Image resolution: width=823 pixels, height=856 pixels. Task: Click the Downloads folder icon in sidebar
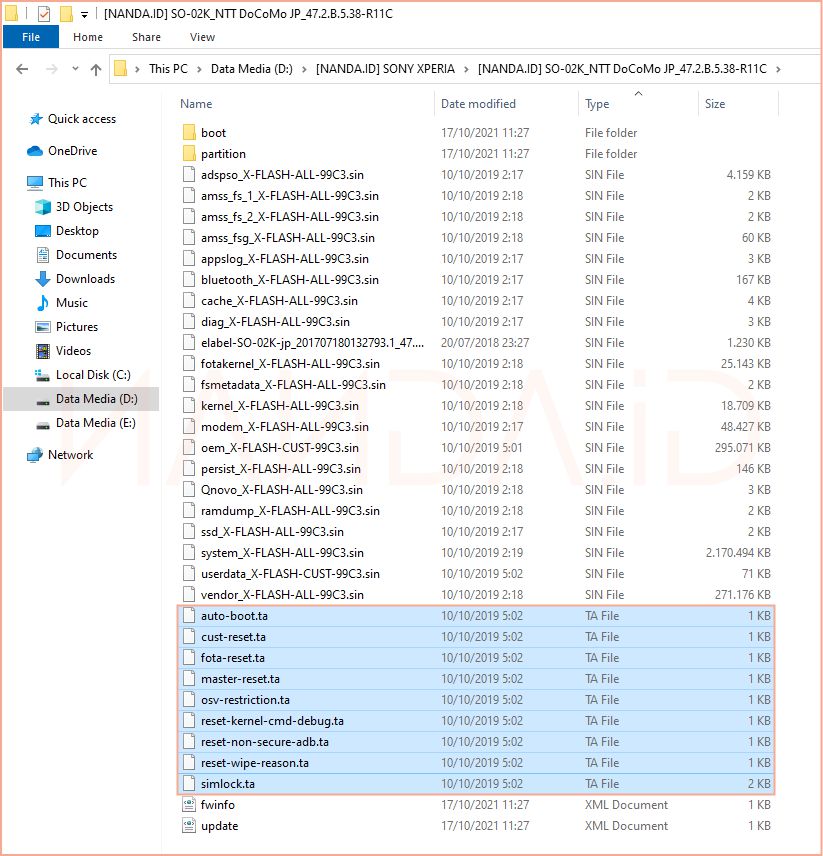[x=43, y=279]
